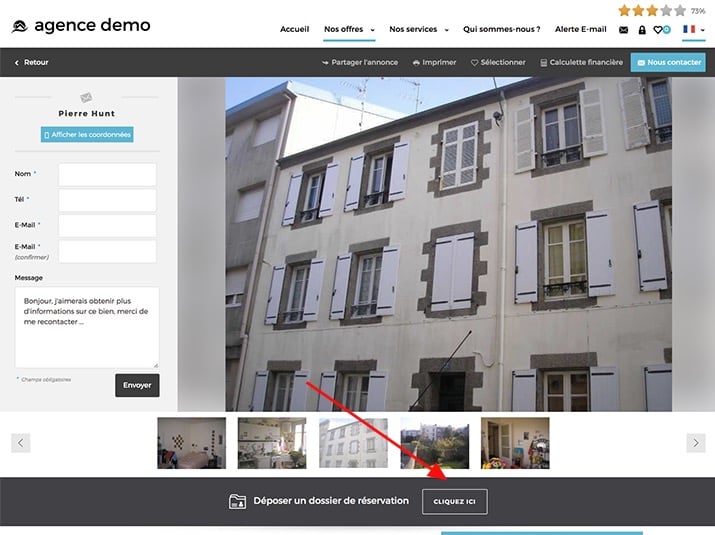Click the CLIQUEZ ICI button
This screenshot has height=535, width=715.
coord(454,501)
